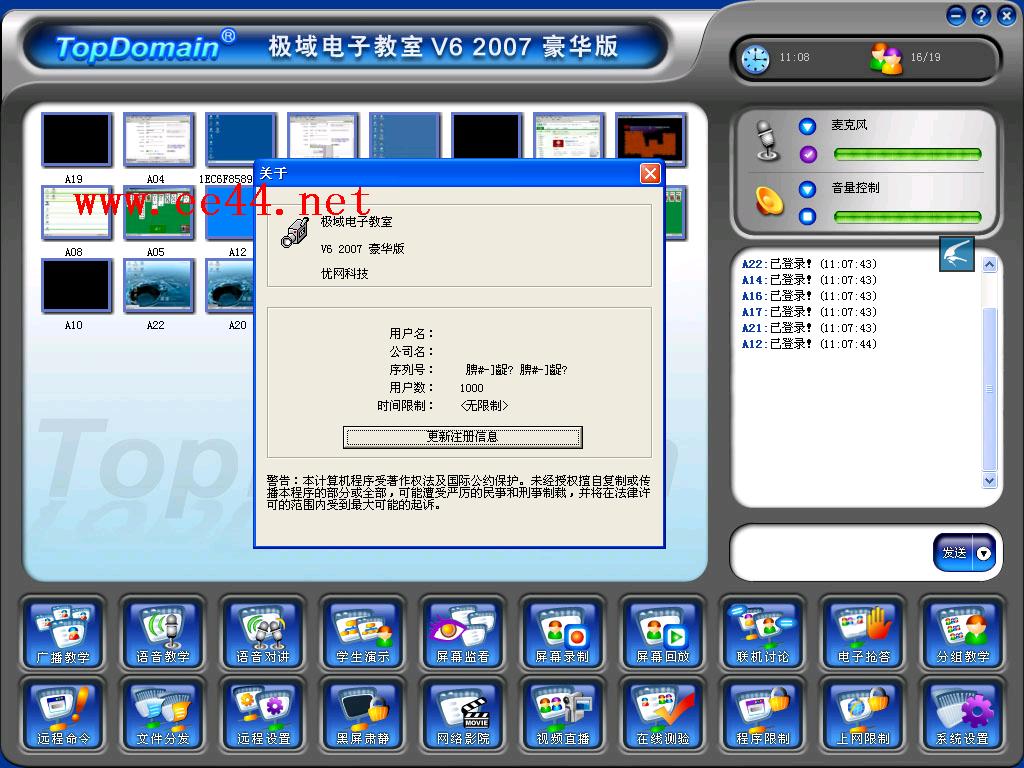Viewport: 1024px width, 768px height.
Task: Select the A19 student screen thumbnail
Action: (x=75, y=140)
